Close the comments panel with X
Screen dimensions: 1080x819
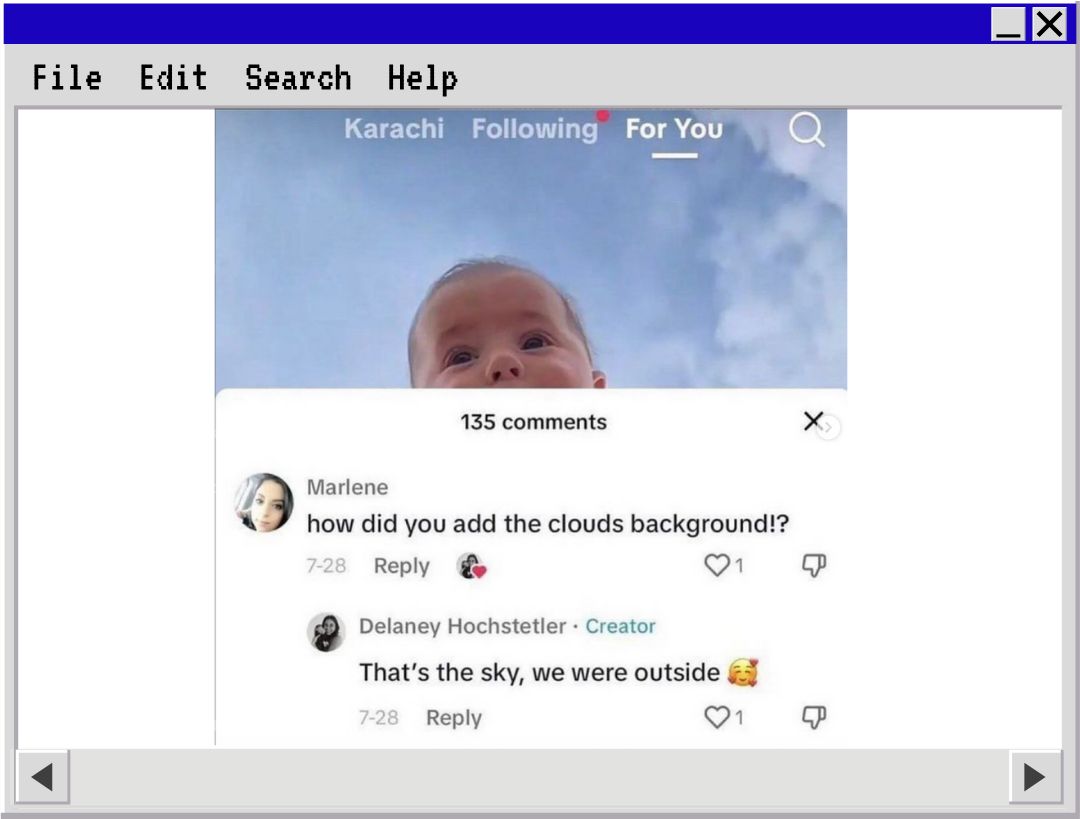point(813,420)
